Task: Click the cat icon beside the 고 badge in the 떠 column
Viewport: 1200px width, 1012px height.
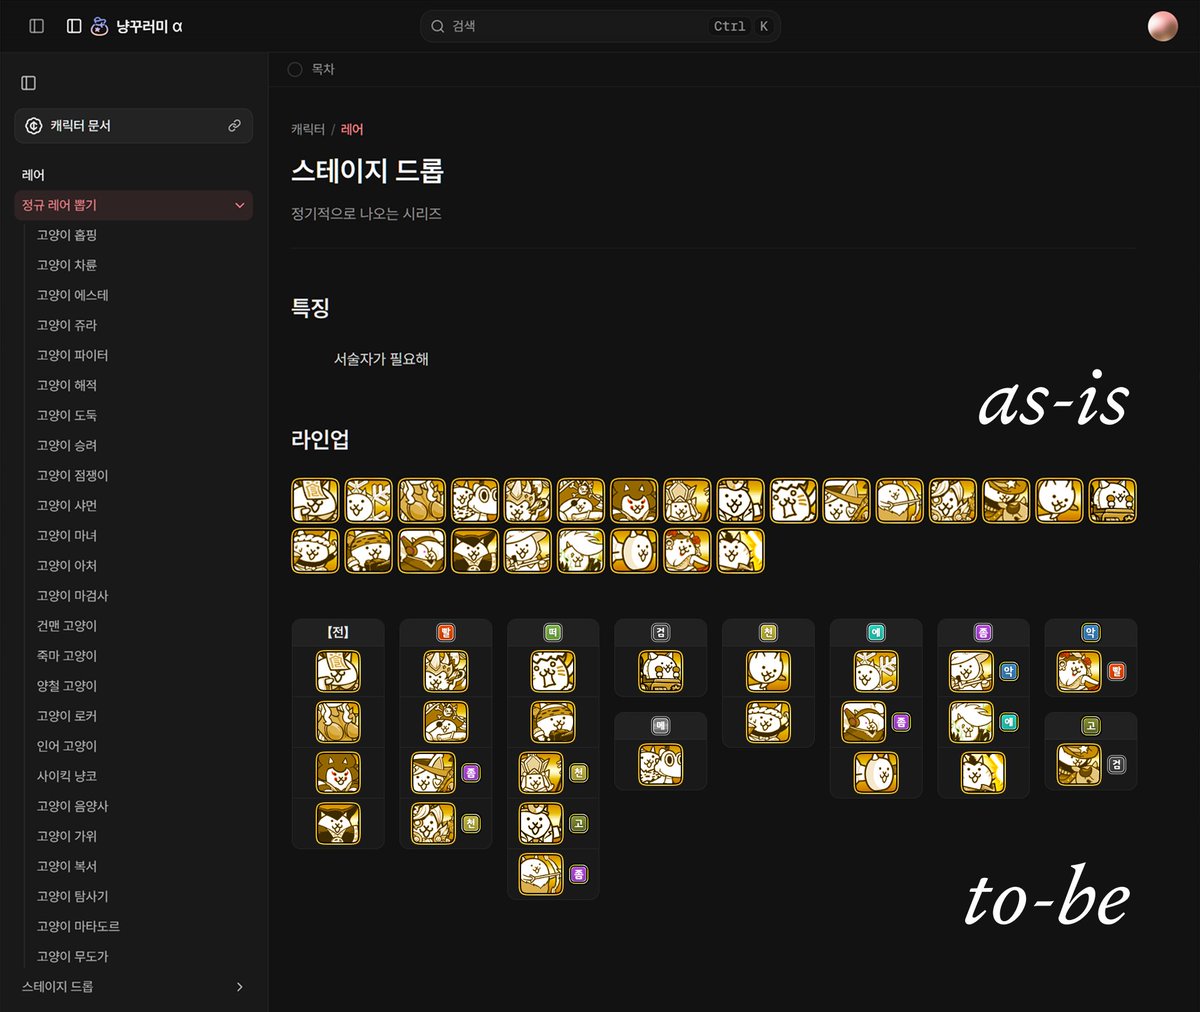Action: (x=541, y=824)
